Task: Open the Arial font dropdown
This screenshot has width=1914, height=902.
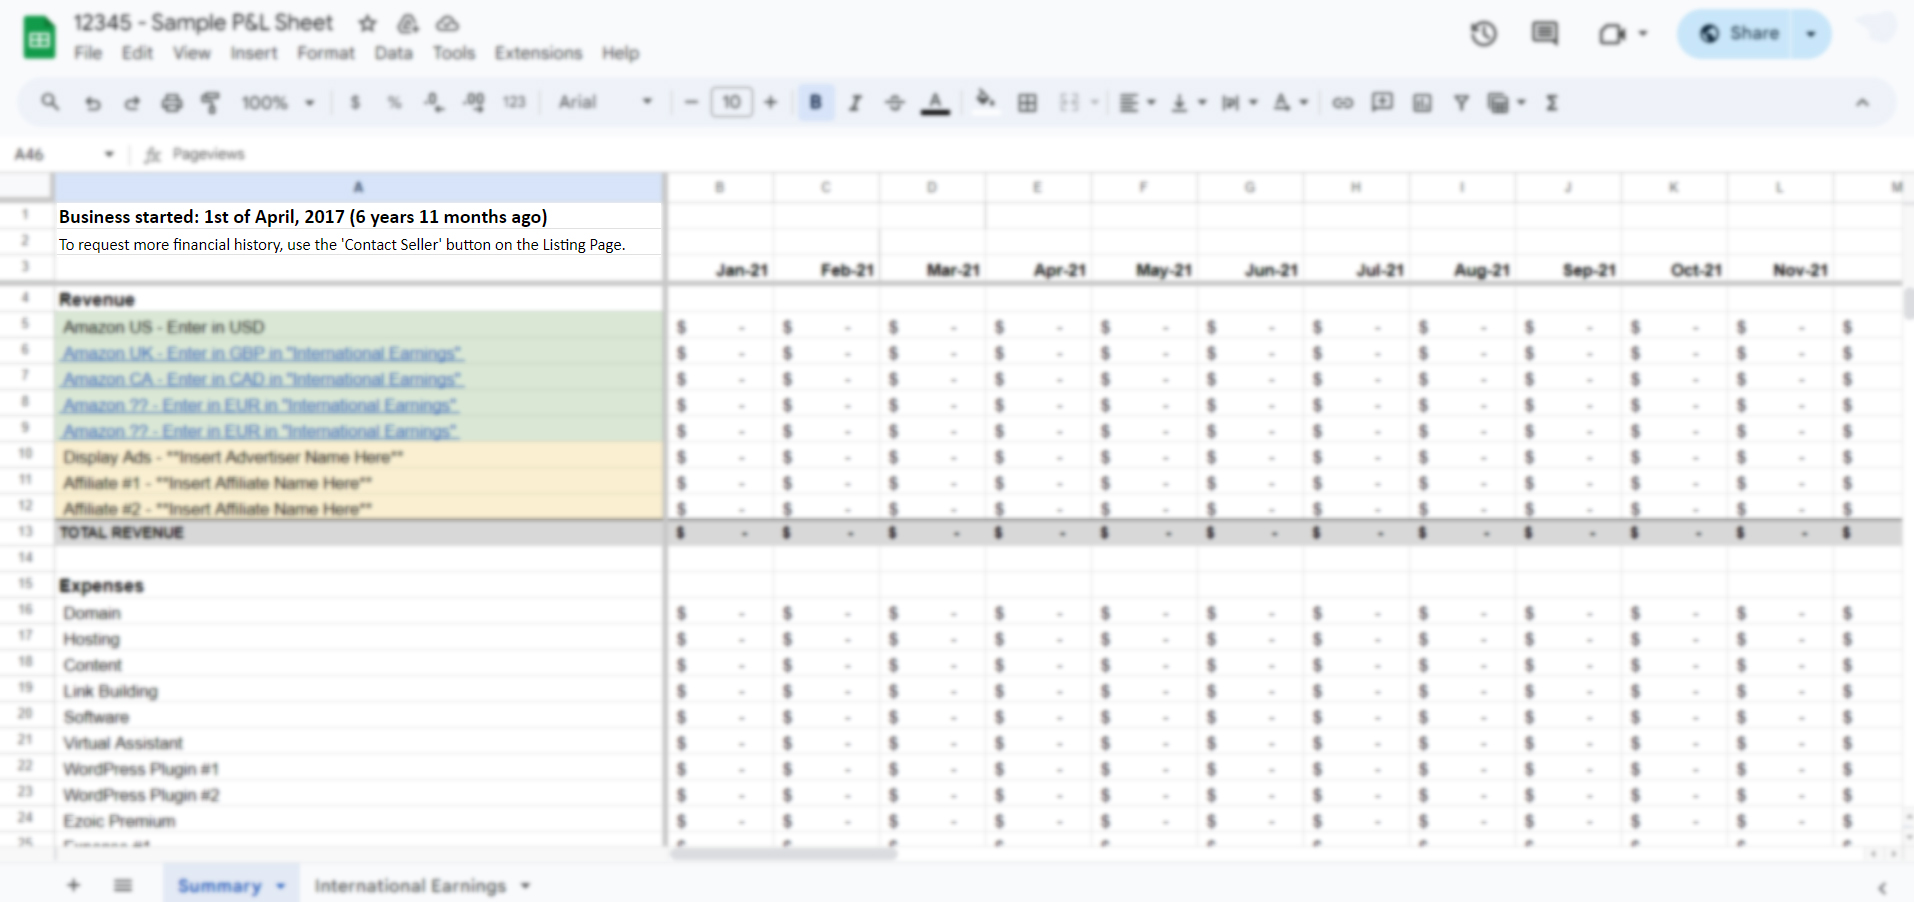Action: pyautogui.click(x=604, y=102)
